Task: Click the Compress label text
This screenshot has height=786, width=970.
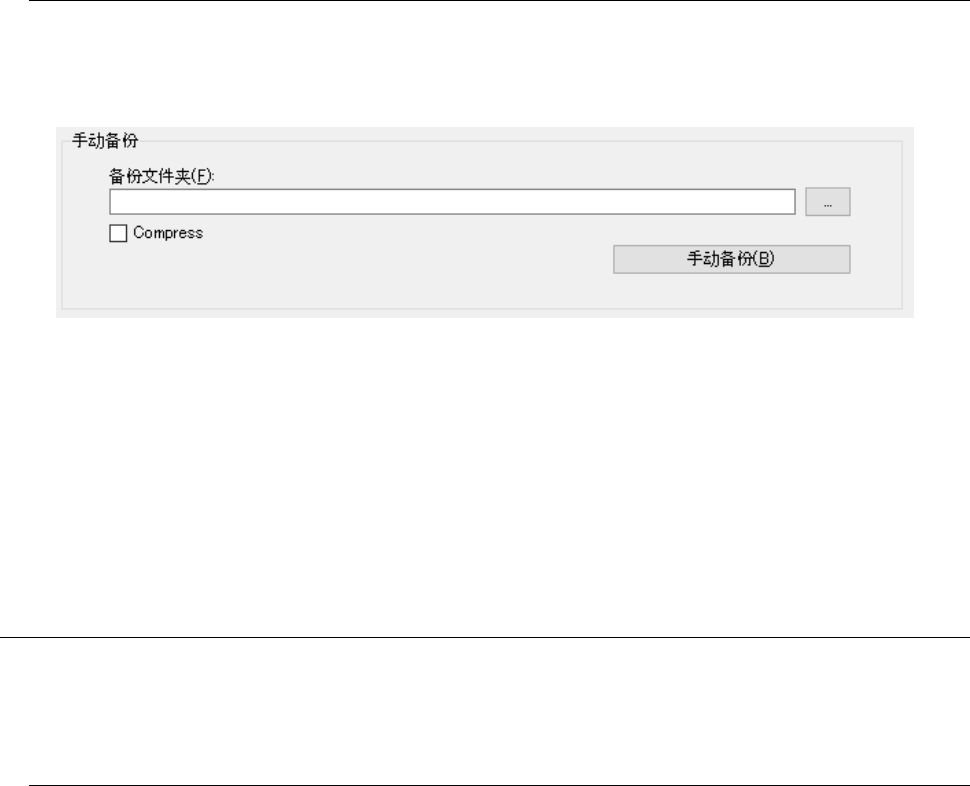Action: 168,233
